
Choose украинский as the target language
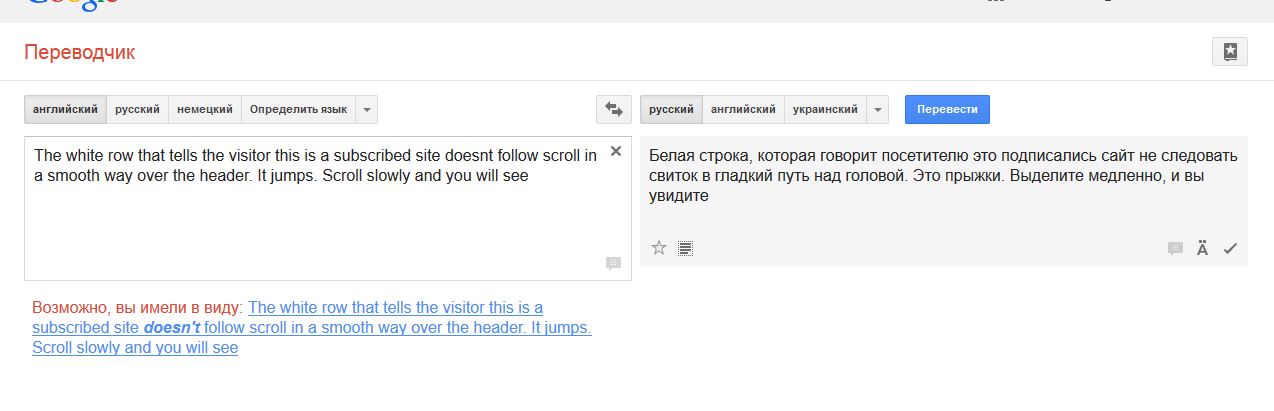tap(825, 109)
